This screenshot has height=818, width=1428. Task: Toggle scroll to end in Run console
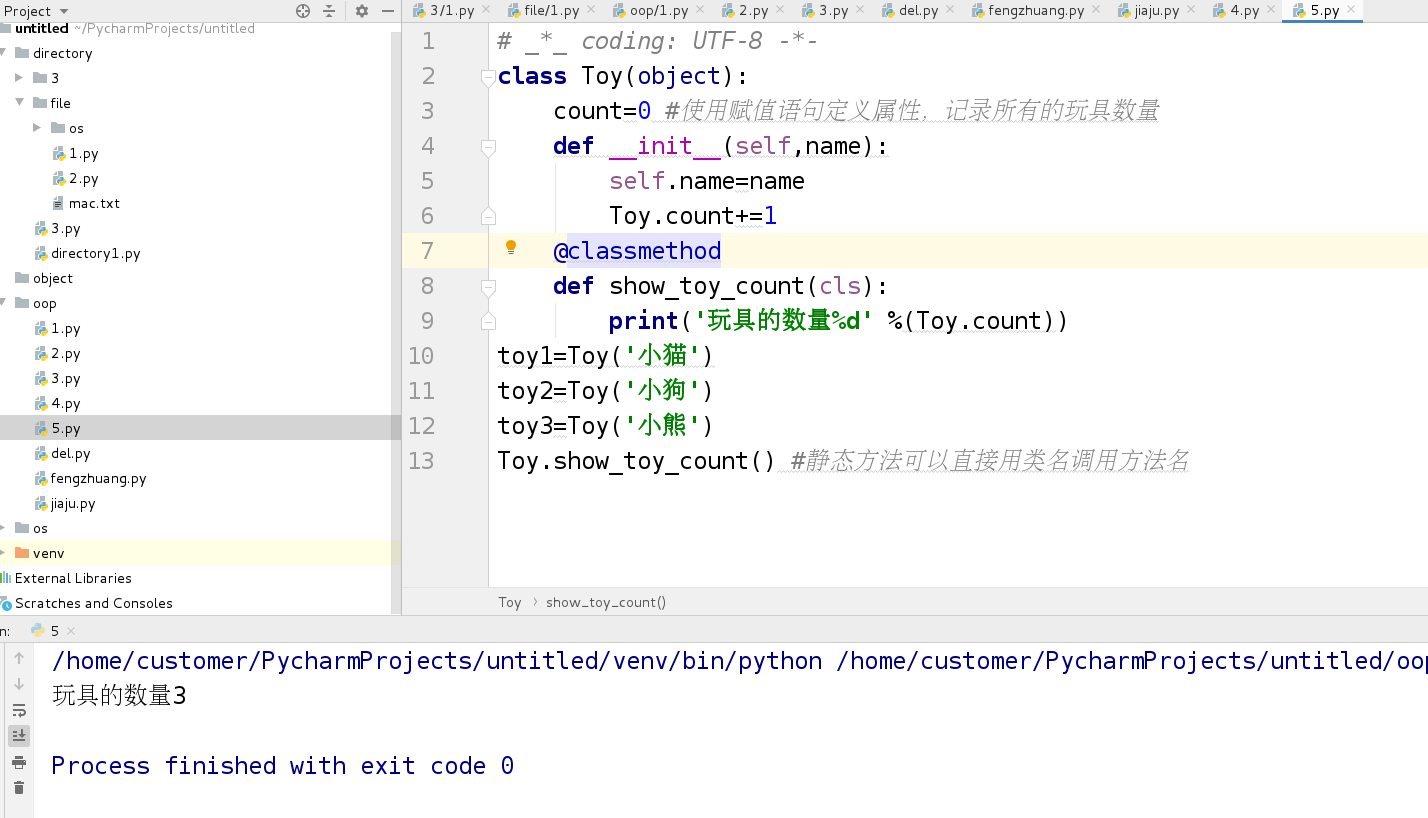tap(18, 736)
